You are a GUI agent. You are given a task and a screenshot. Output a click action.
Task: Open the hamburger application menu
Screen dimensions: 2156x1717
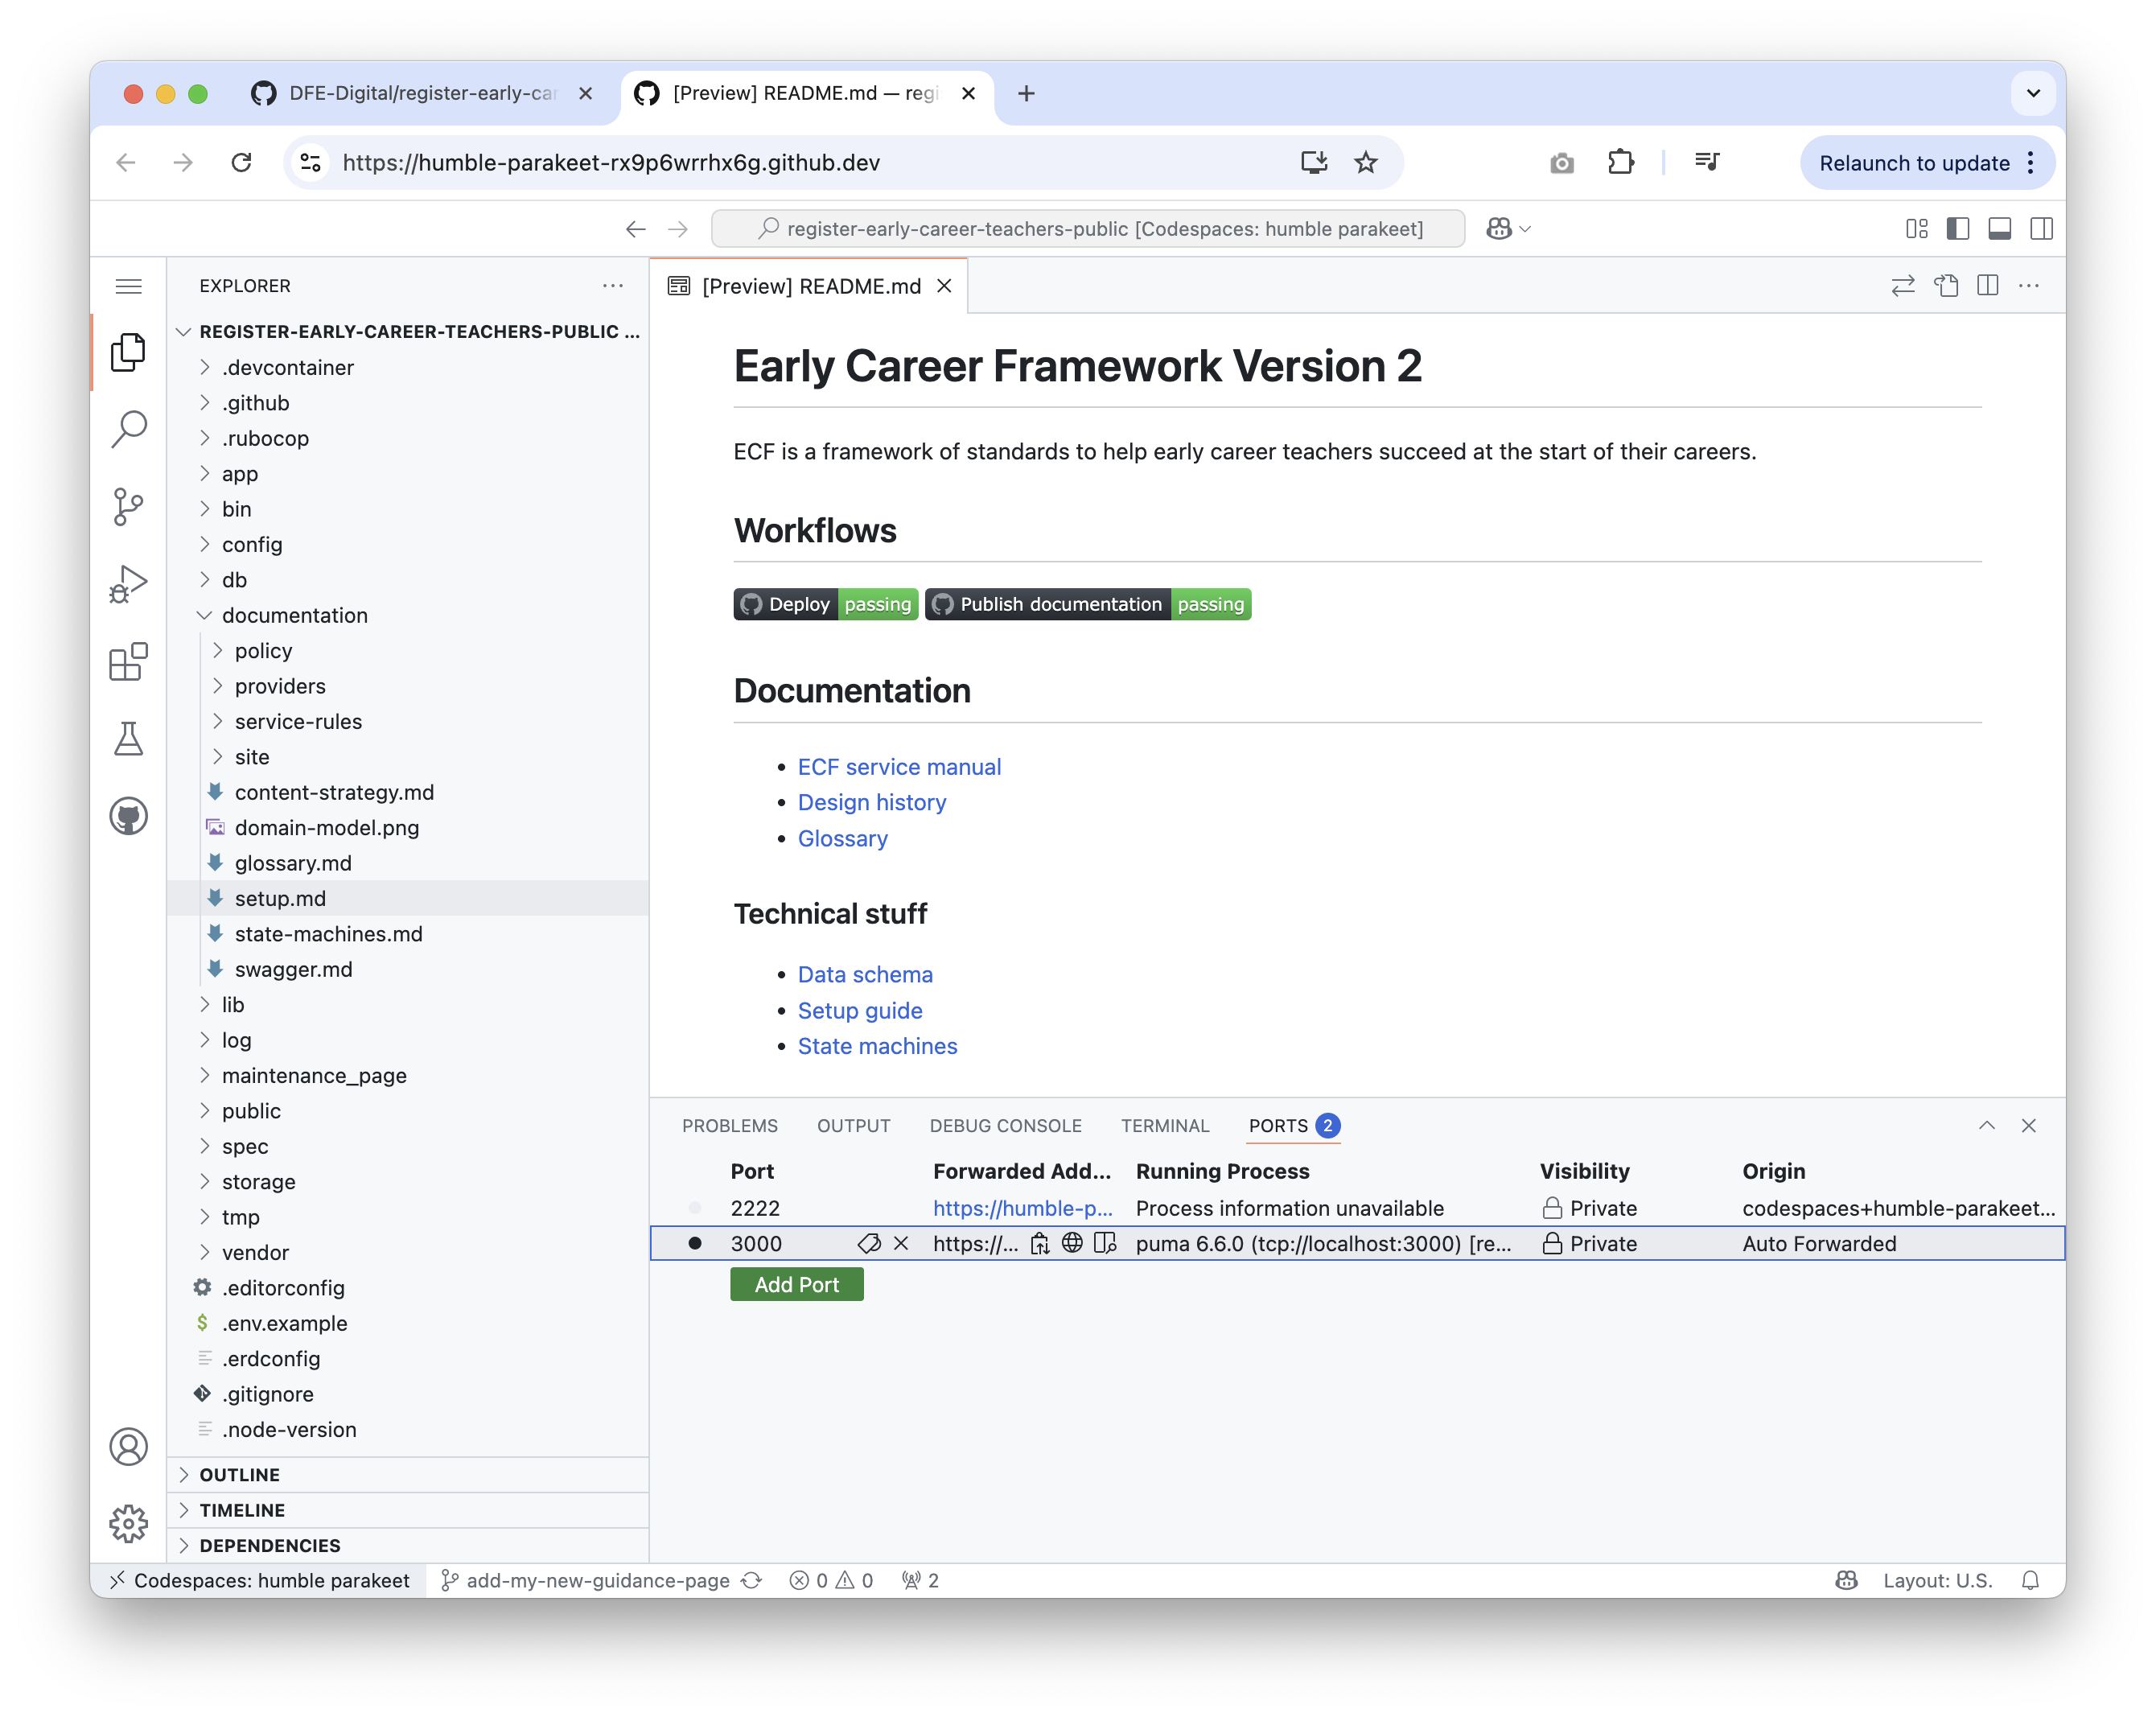coord(128,286)
